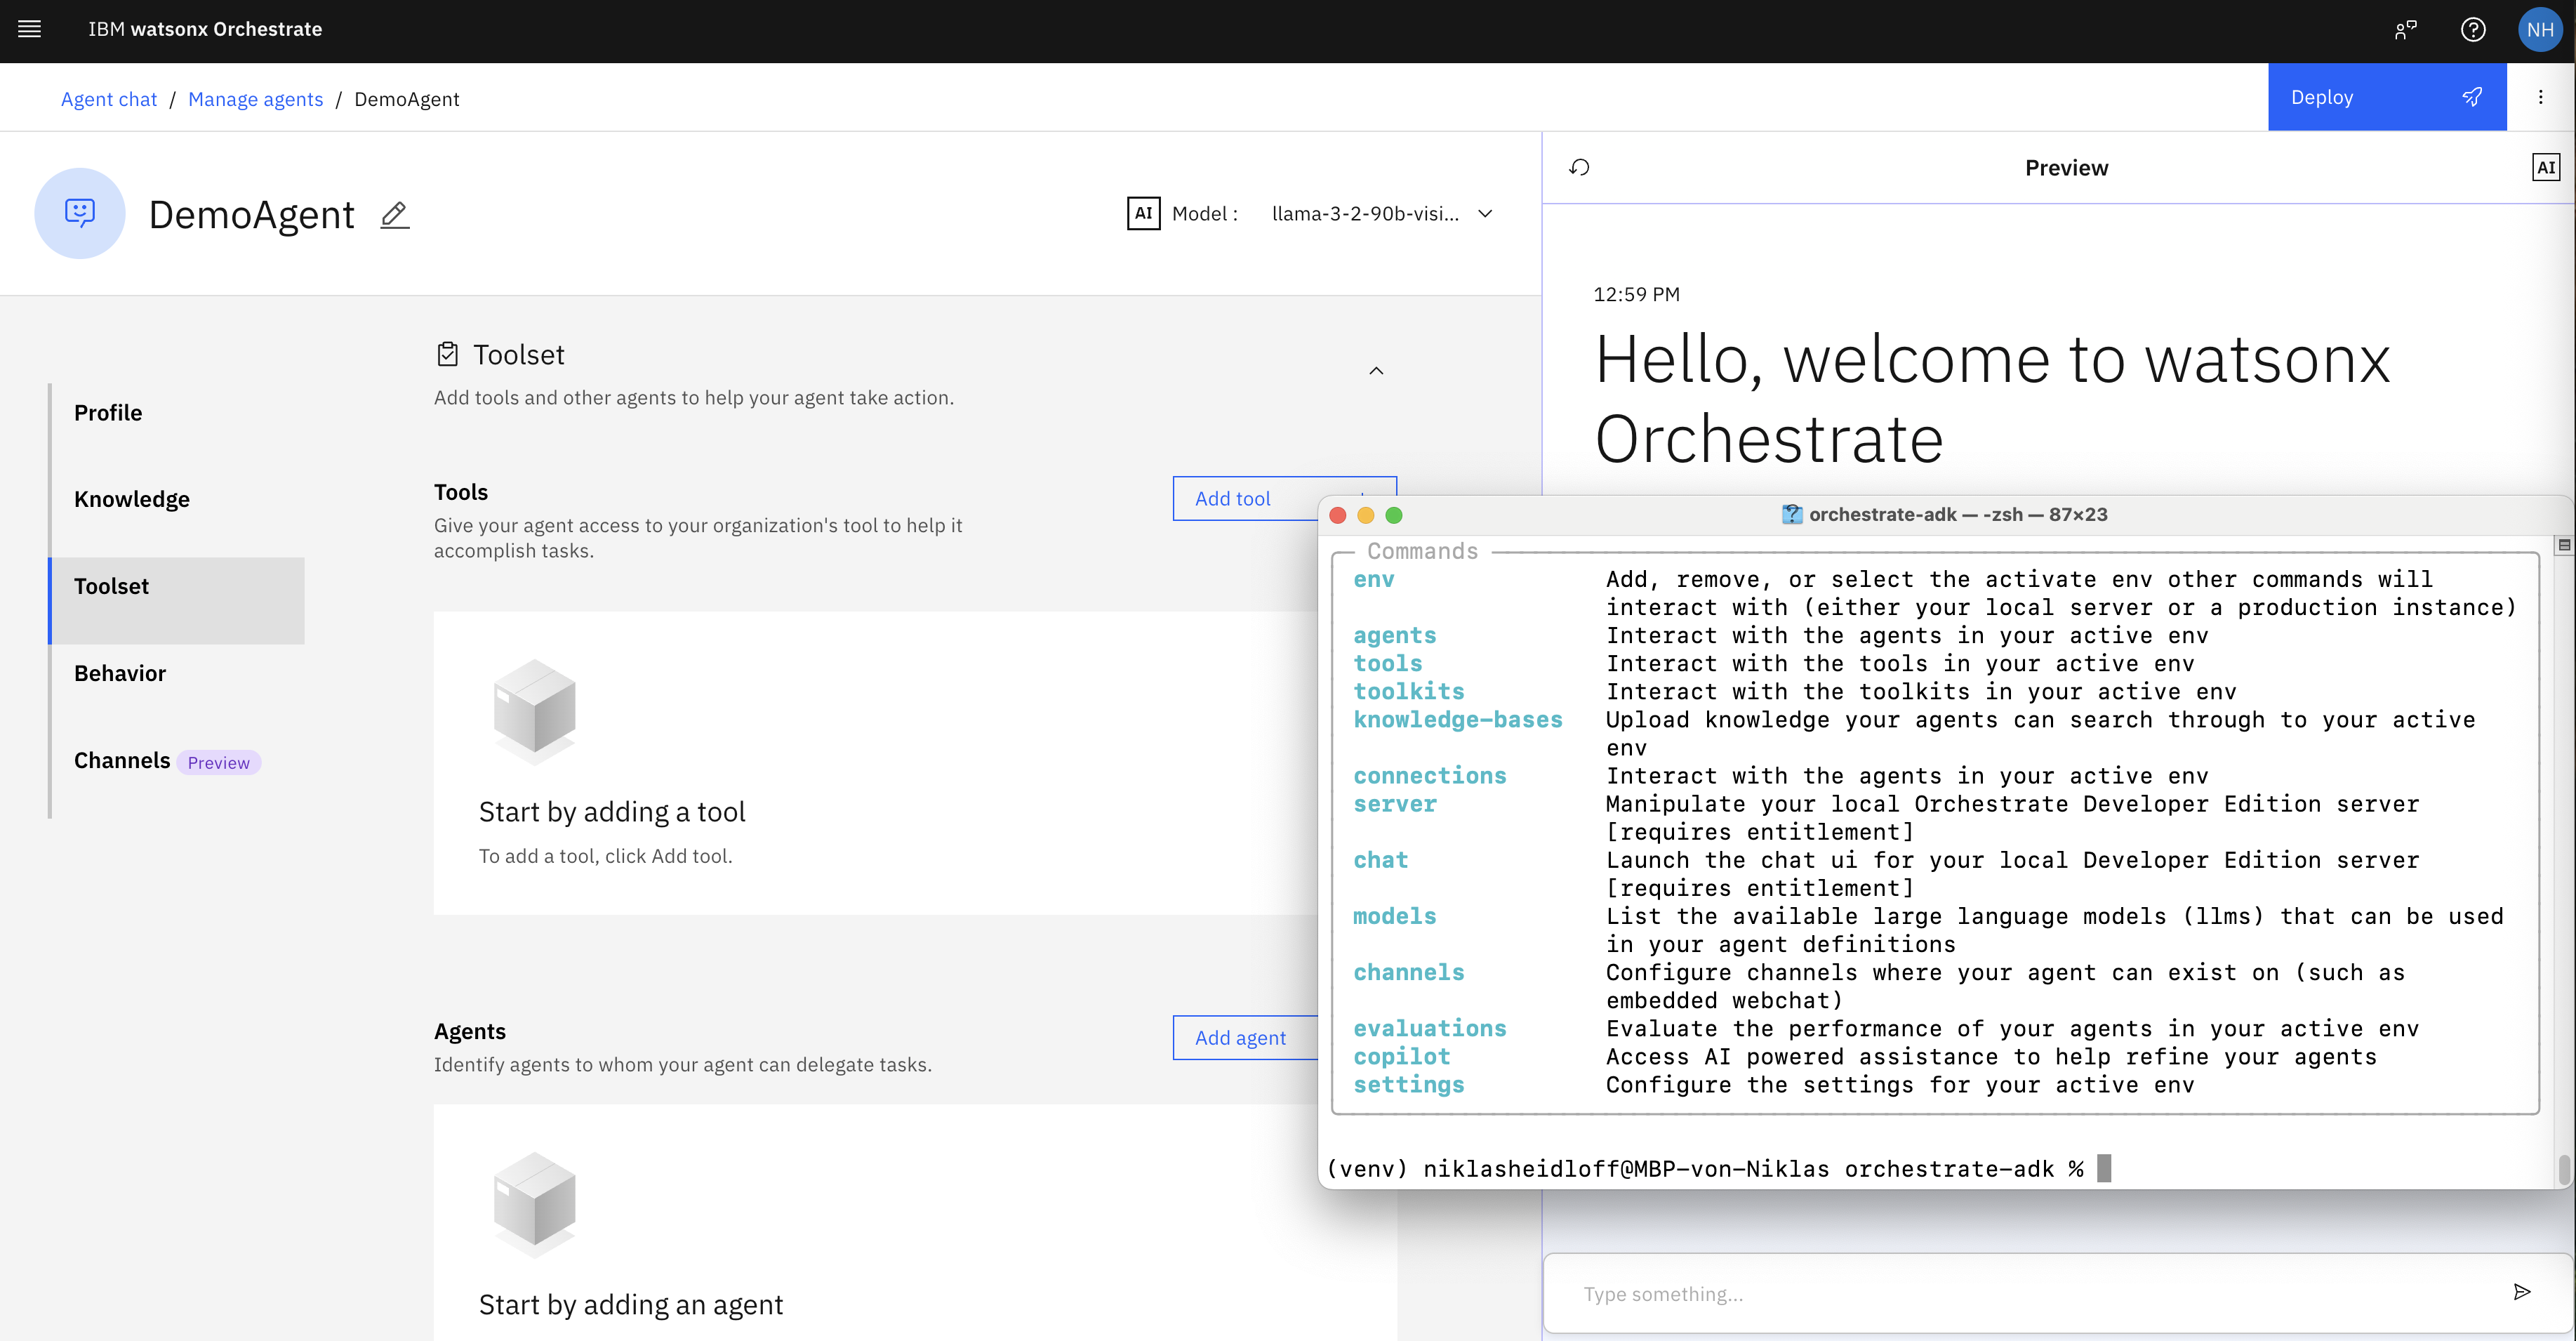Open the chat with agent icon in header
The width and height of the screenshot is (2576, 1341).
tap(2405, 30)
